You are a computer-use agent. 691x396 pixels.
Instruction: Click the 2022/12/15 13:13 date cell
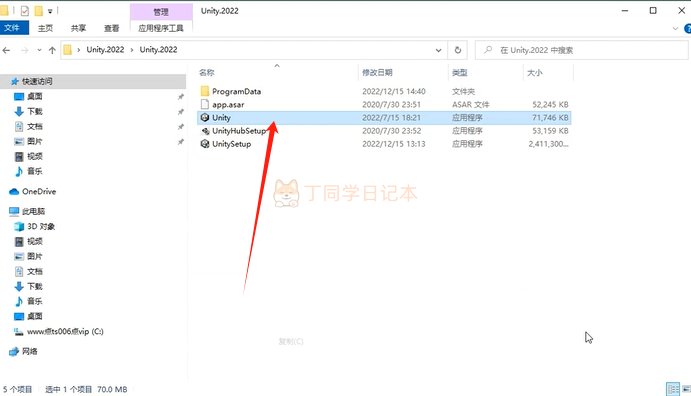[394, 144]
